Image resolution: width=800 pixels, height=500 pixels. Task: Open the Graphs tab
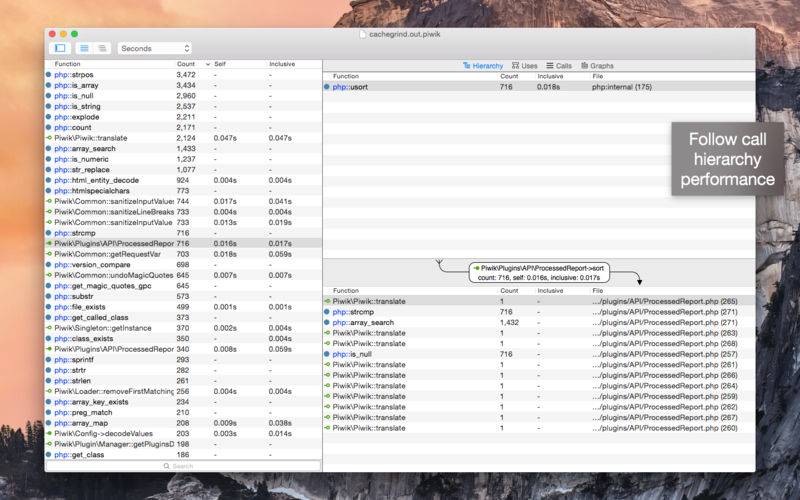tap(597, 66)
